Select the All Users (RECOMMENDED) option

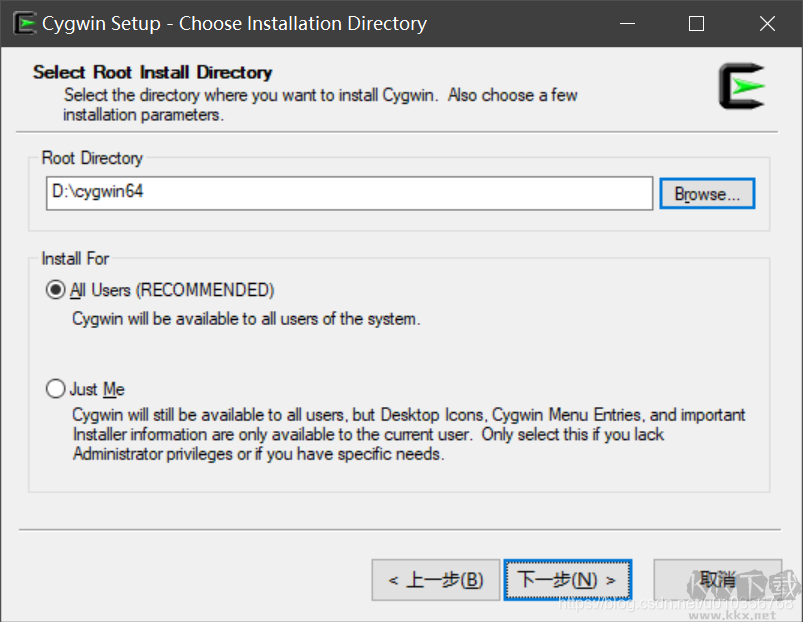pyautogui.click(x=56, y=290)
